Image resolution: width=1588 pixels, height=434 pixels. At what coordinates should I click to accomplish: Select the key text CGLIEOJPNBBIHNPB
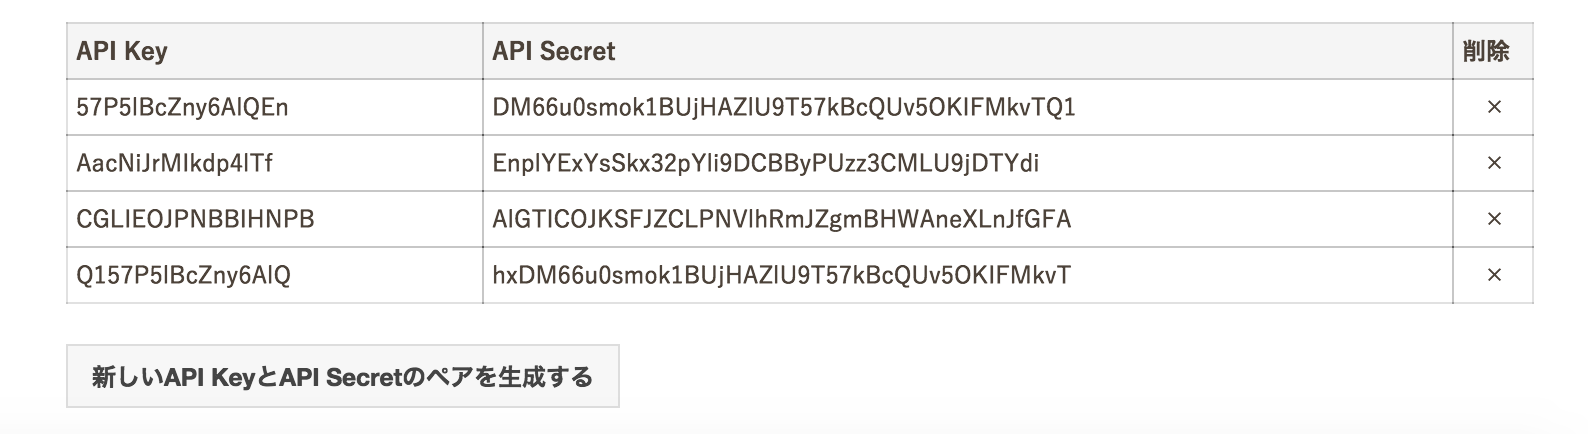[195, 219]
